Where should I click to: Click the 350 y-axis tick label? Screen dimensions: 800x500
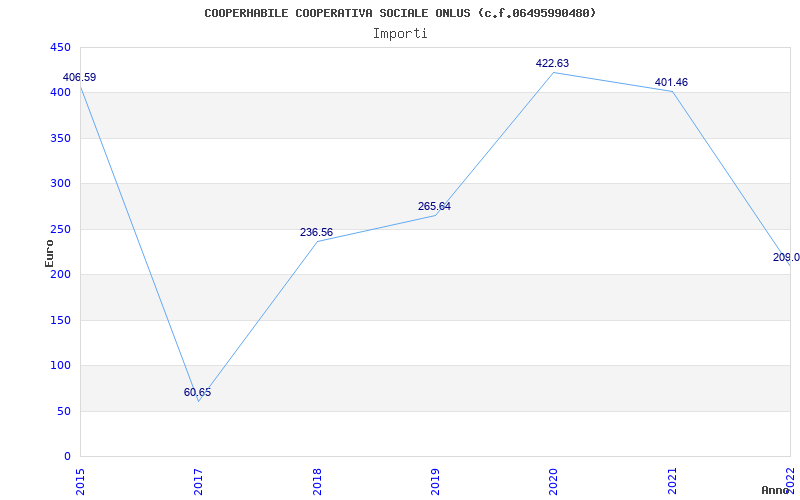[60, 138]
